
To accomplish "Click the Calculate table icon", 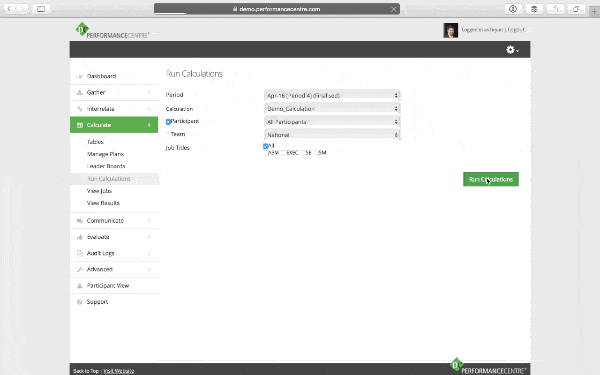I will [80, 125].
